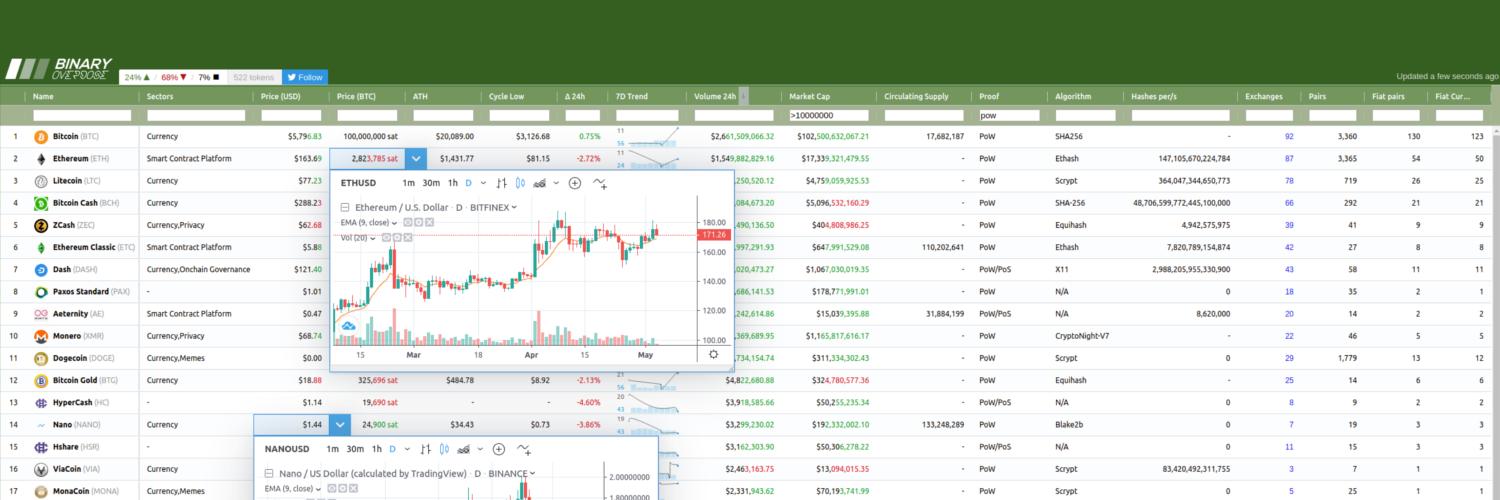
Task: Click the Bitcoin Gold coin icon
Action: click(41, 380)
